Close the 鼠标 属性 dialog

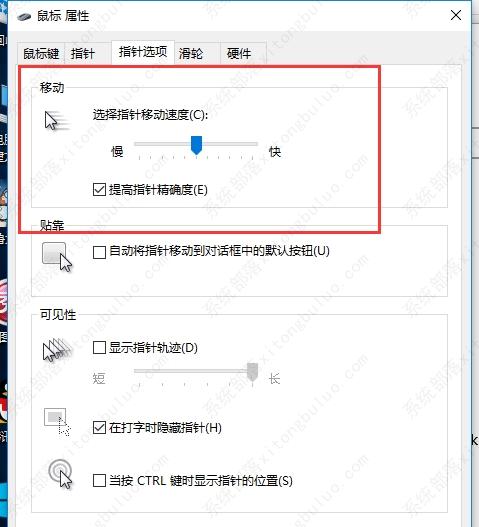coord(456,15)
